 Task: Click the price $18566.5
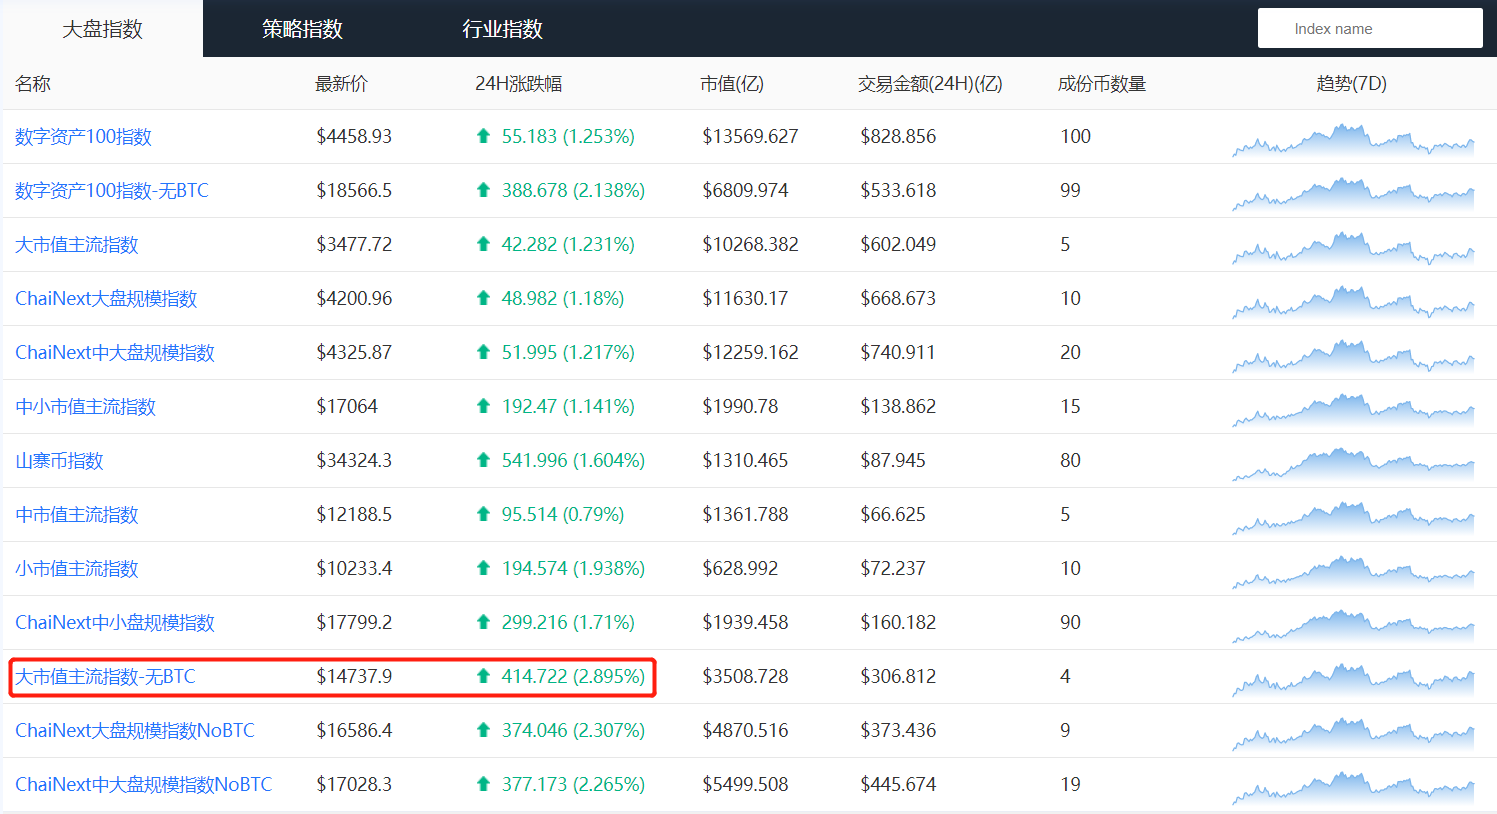coord(354,190)
